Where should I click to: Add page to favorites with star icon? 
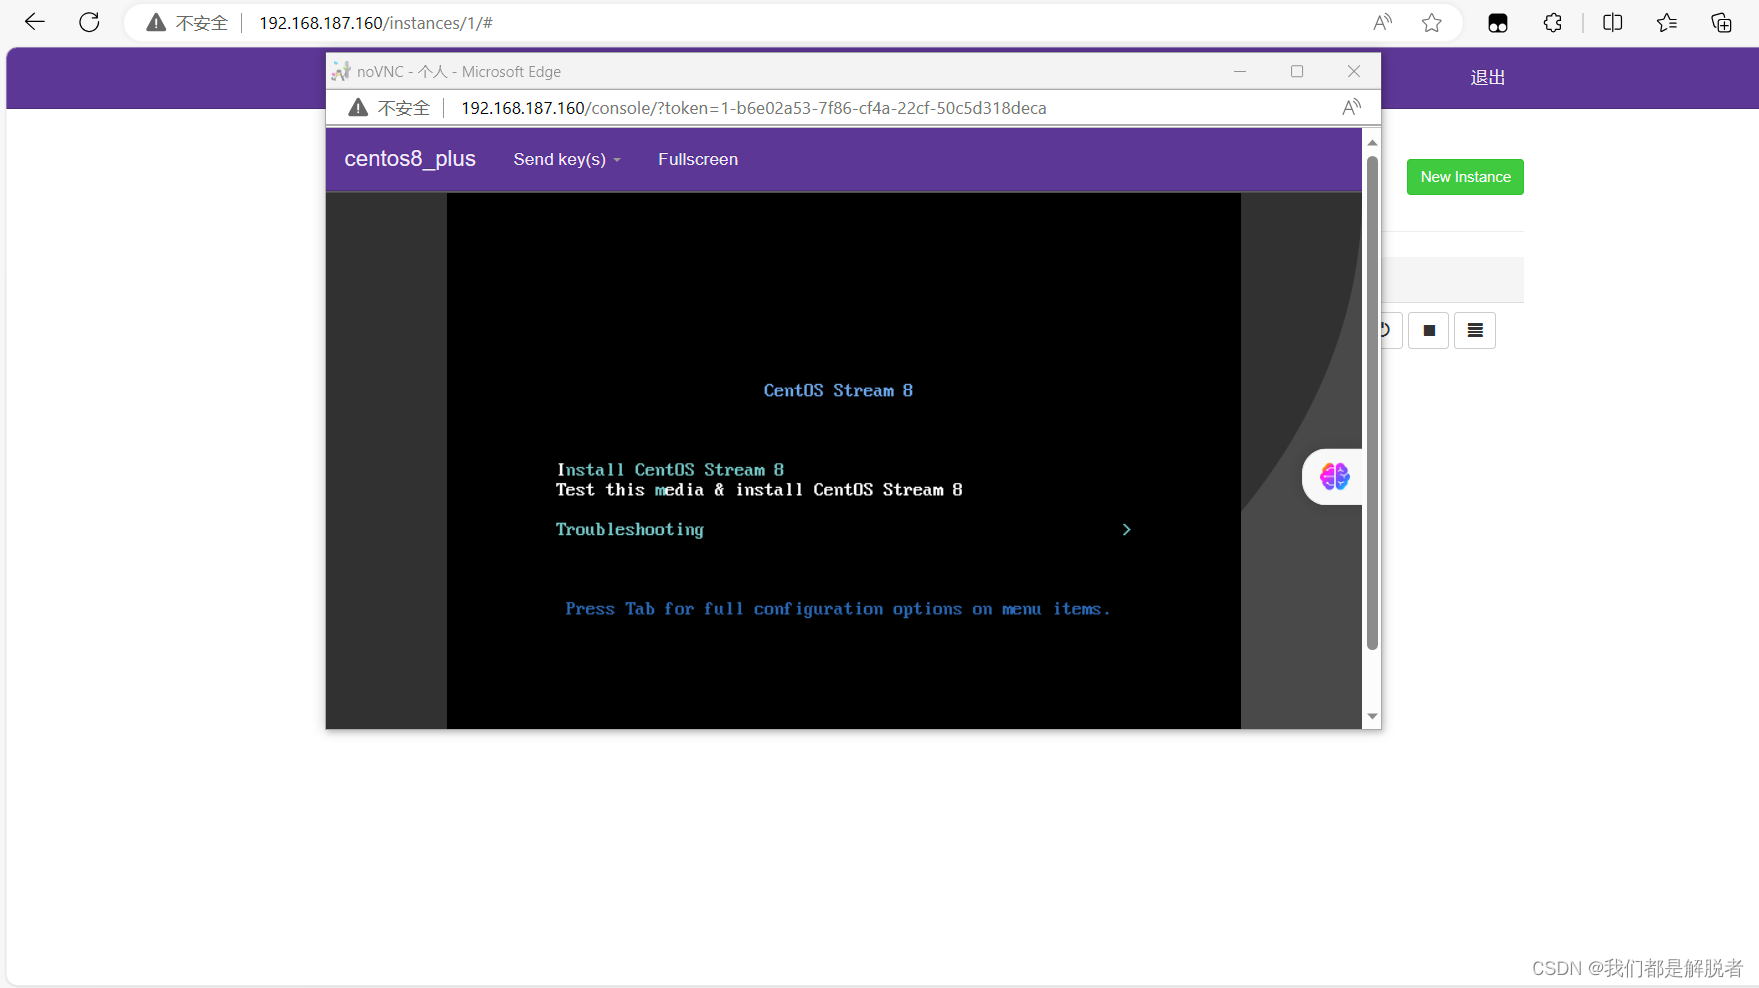click(x=1432, y=23)
